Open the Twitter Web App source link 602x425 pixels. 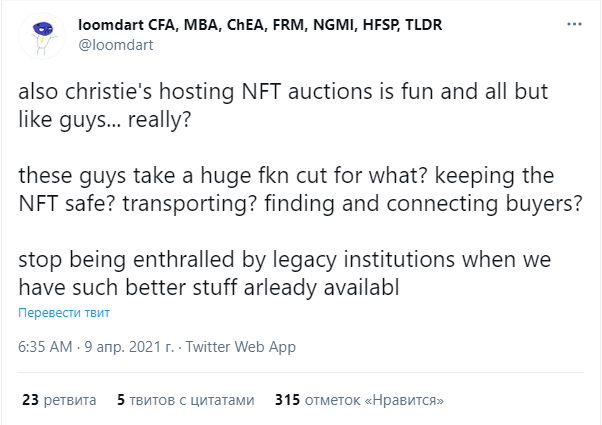(241, 347)
